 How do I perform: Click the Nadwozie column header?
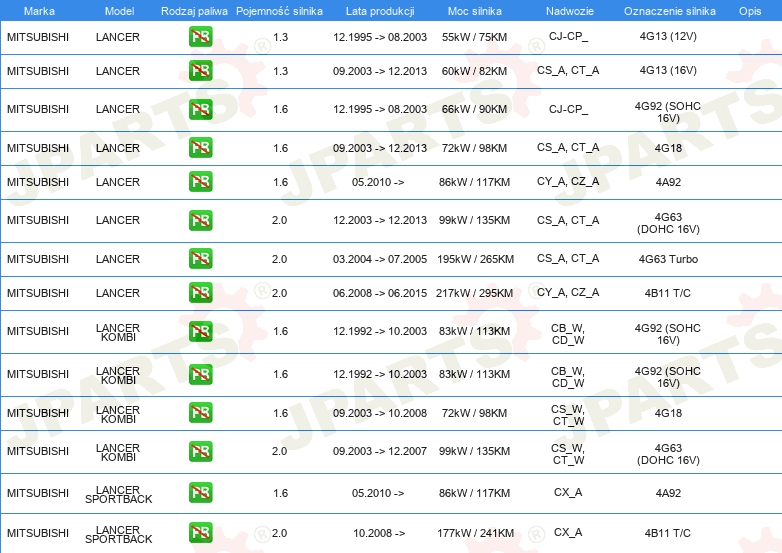(570, 11)
